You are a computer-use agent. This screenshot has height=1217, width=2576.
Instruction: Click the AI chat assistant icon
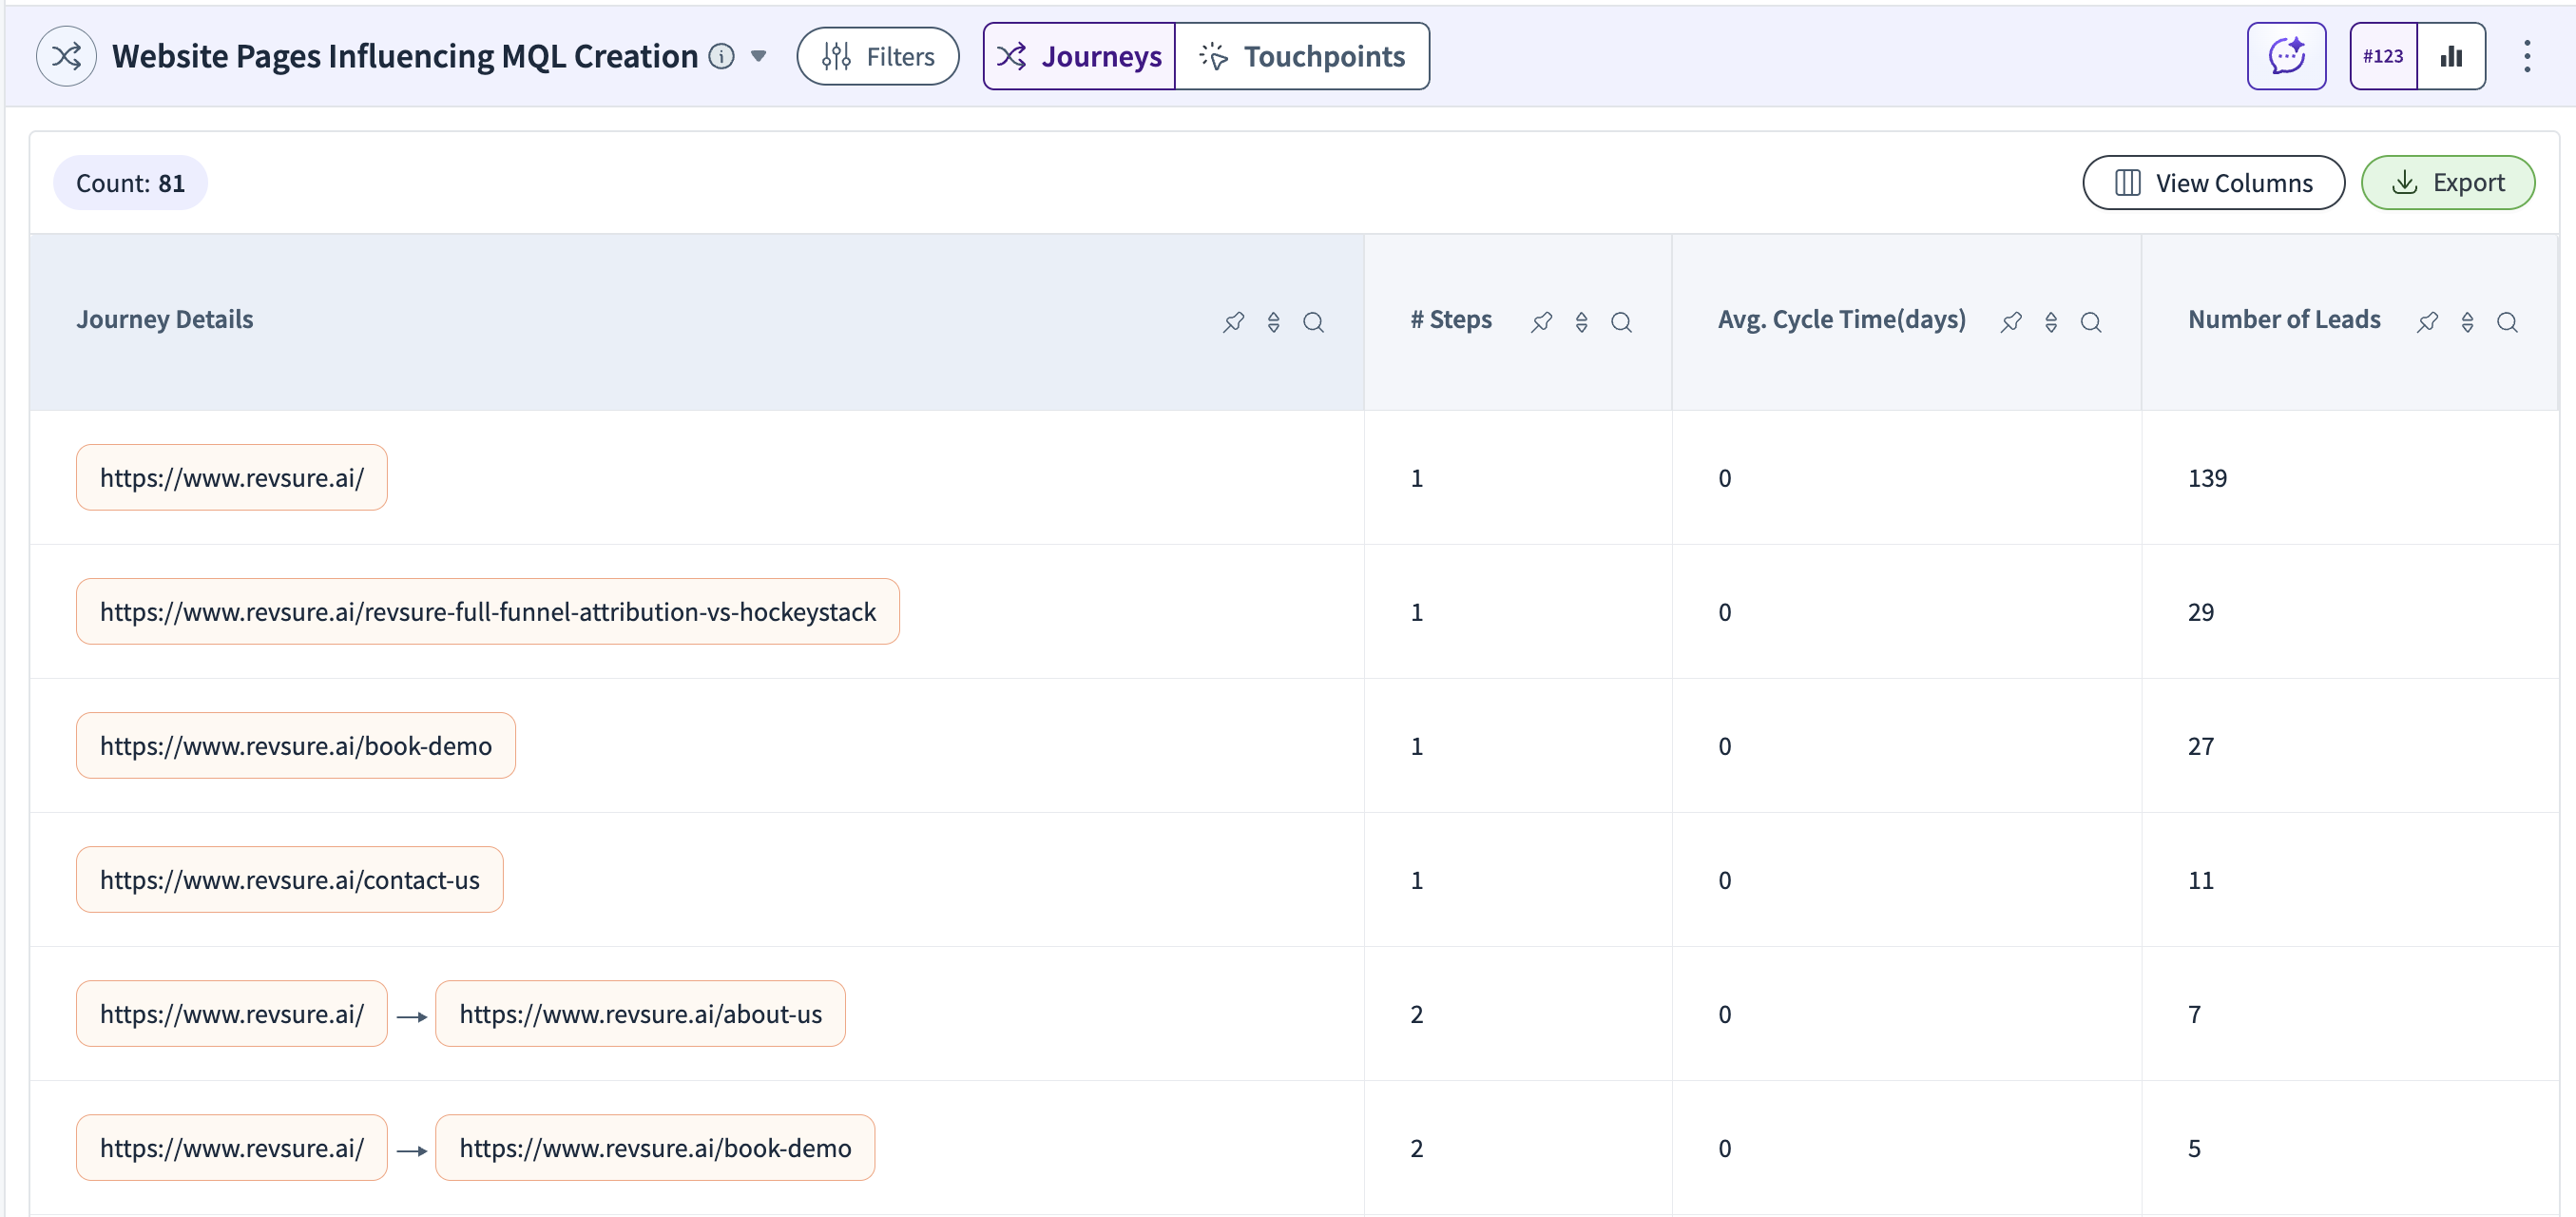point(2285,56)
